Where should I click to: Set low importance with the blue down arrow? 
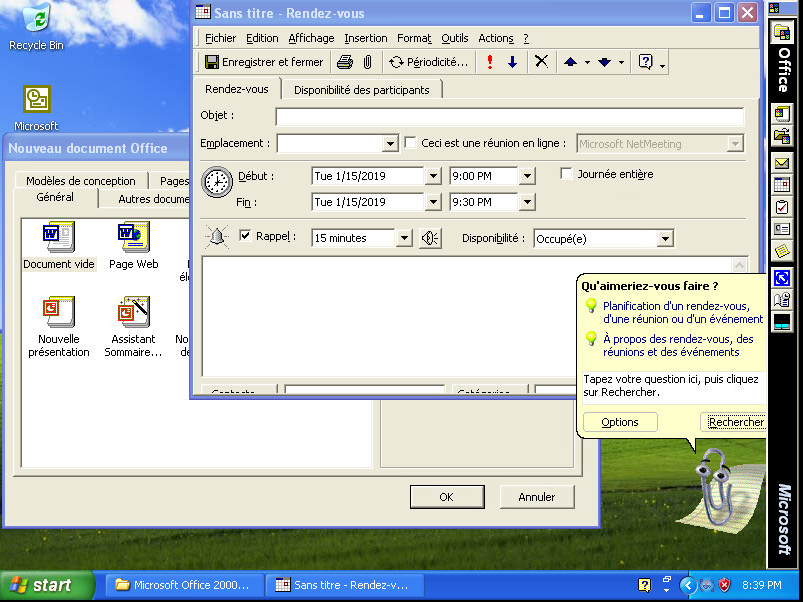(x=512, y=62)
